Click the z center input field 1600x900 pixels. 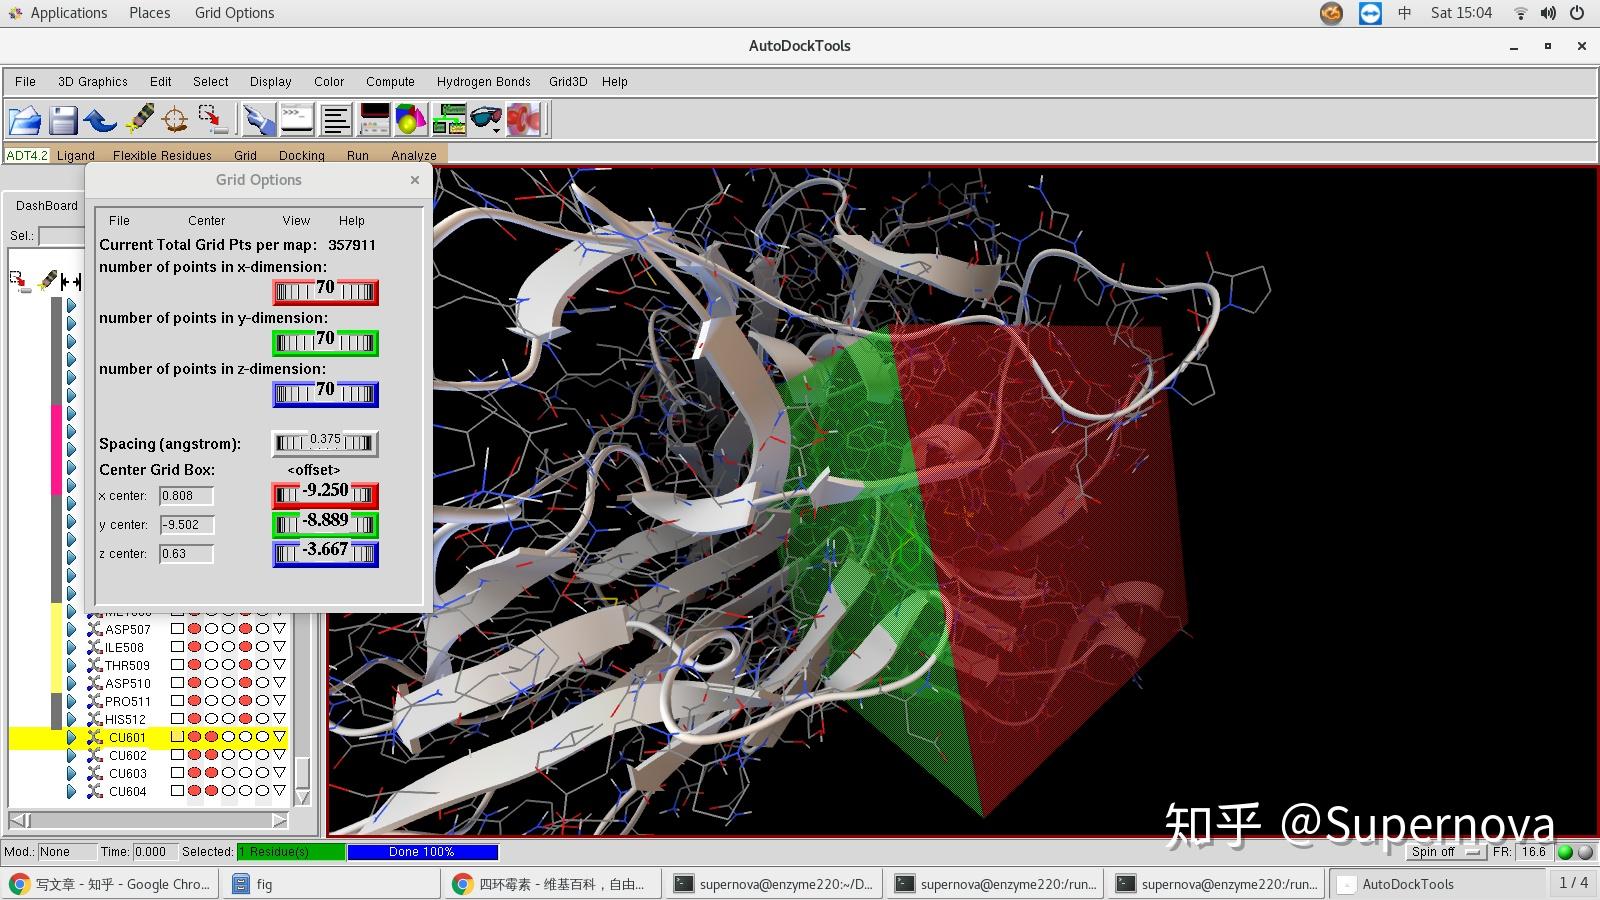point(187,554)
